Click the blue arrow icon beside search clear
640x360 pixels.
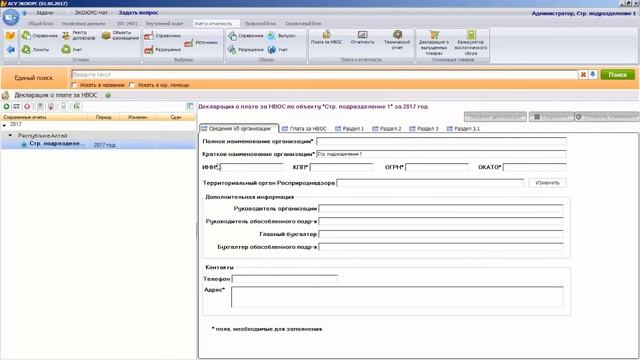pyautogui.click(x=593, y=75)
